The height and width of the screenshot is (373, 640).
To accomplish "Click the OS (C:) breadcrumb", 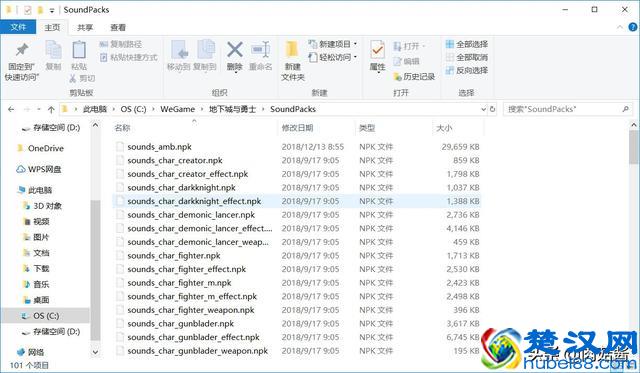I will pyautogui.click(x=133, y=109).
